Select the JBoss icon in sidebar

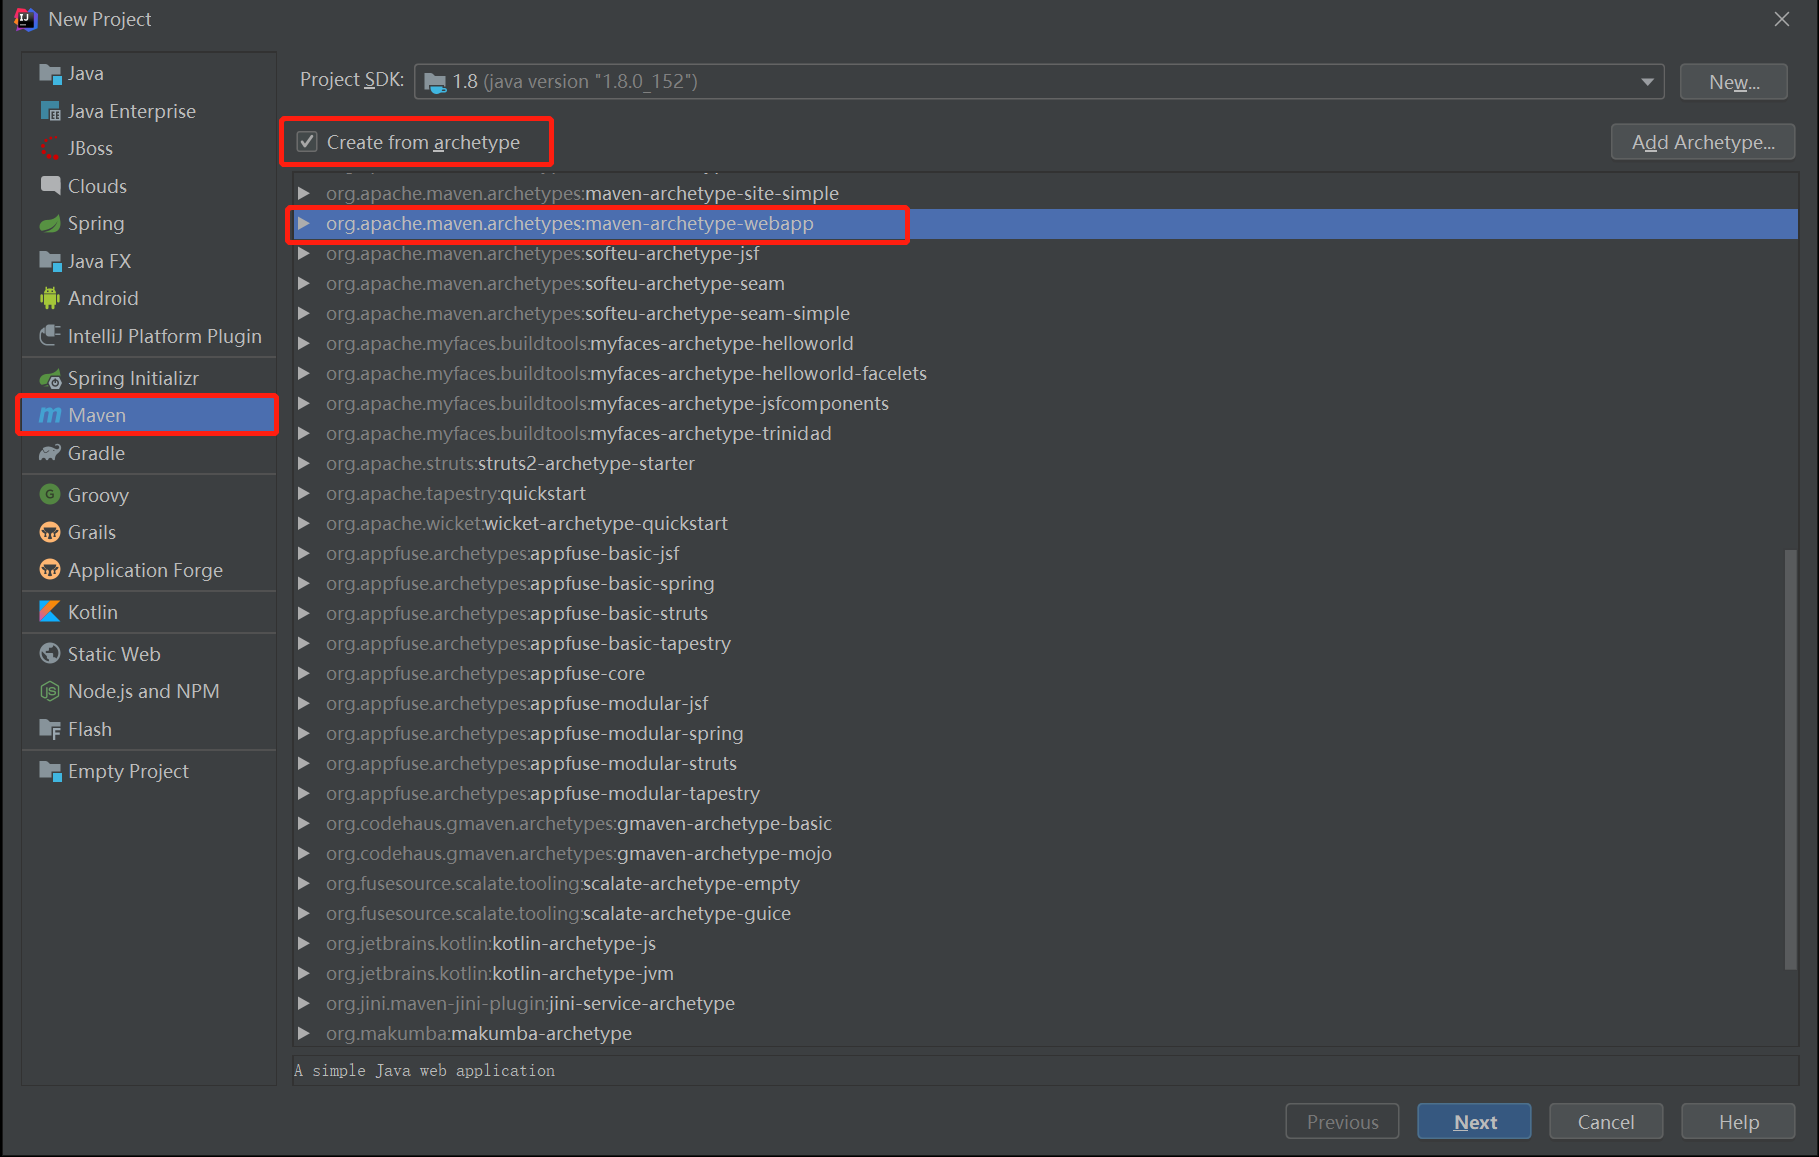pyautogui.click(x=50, y=149)
